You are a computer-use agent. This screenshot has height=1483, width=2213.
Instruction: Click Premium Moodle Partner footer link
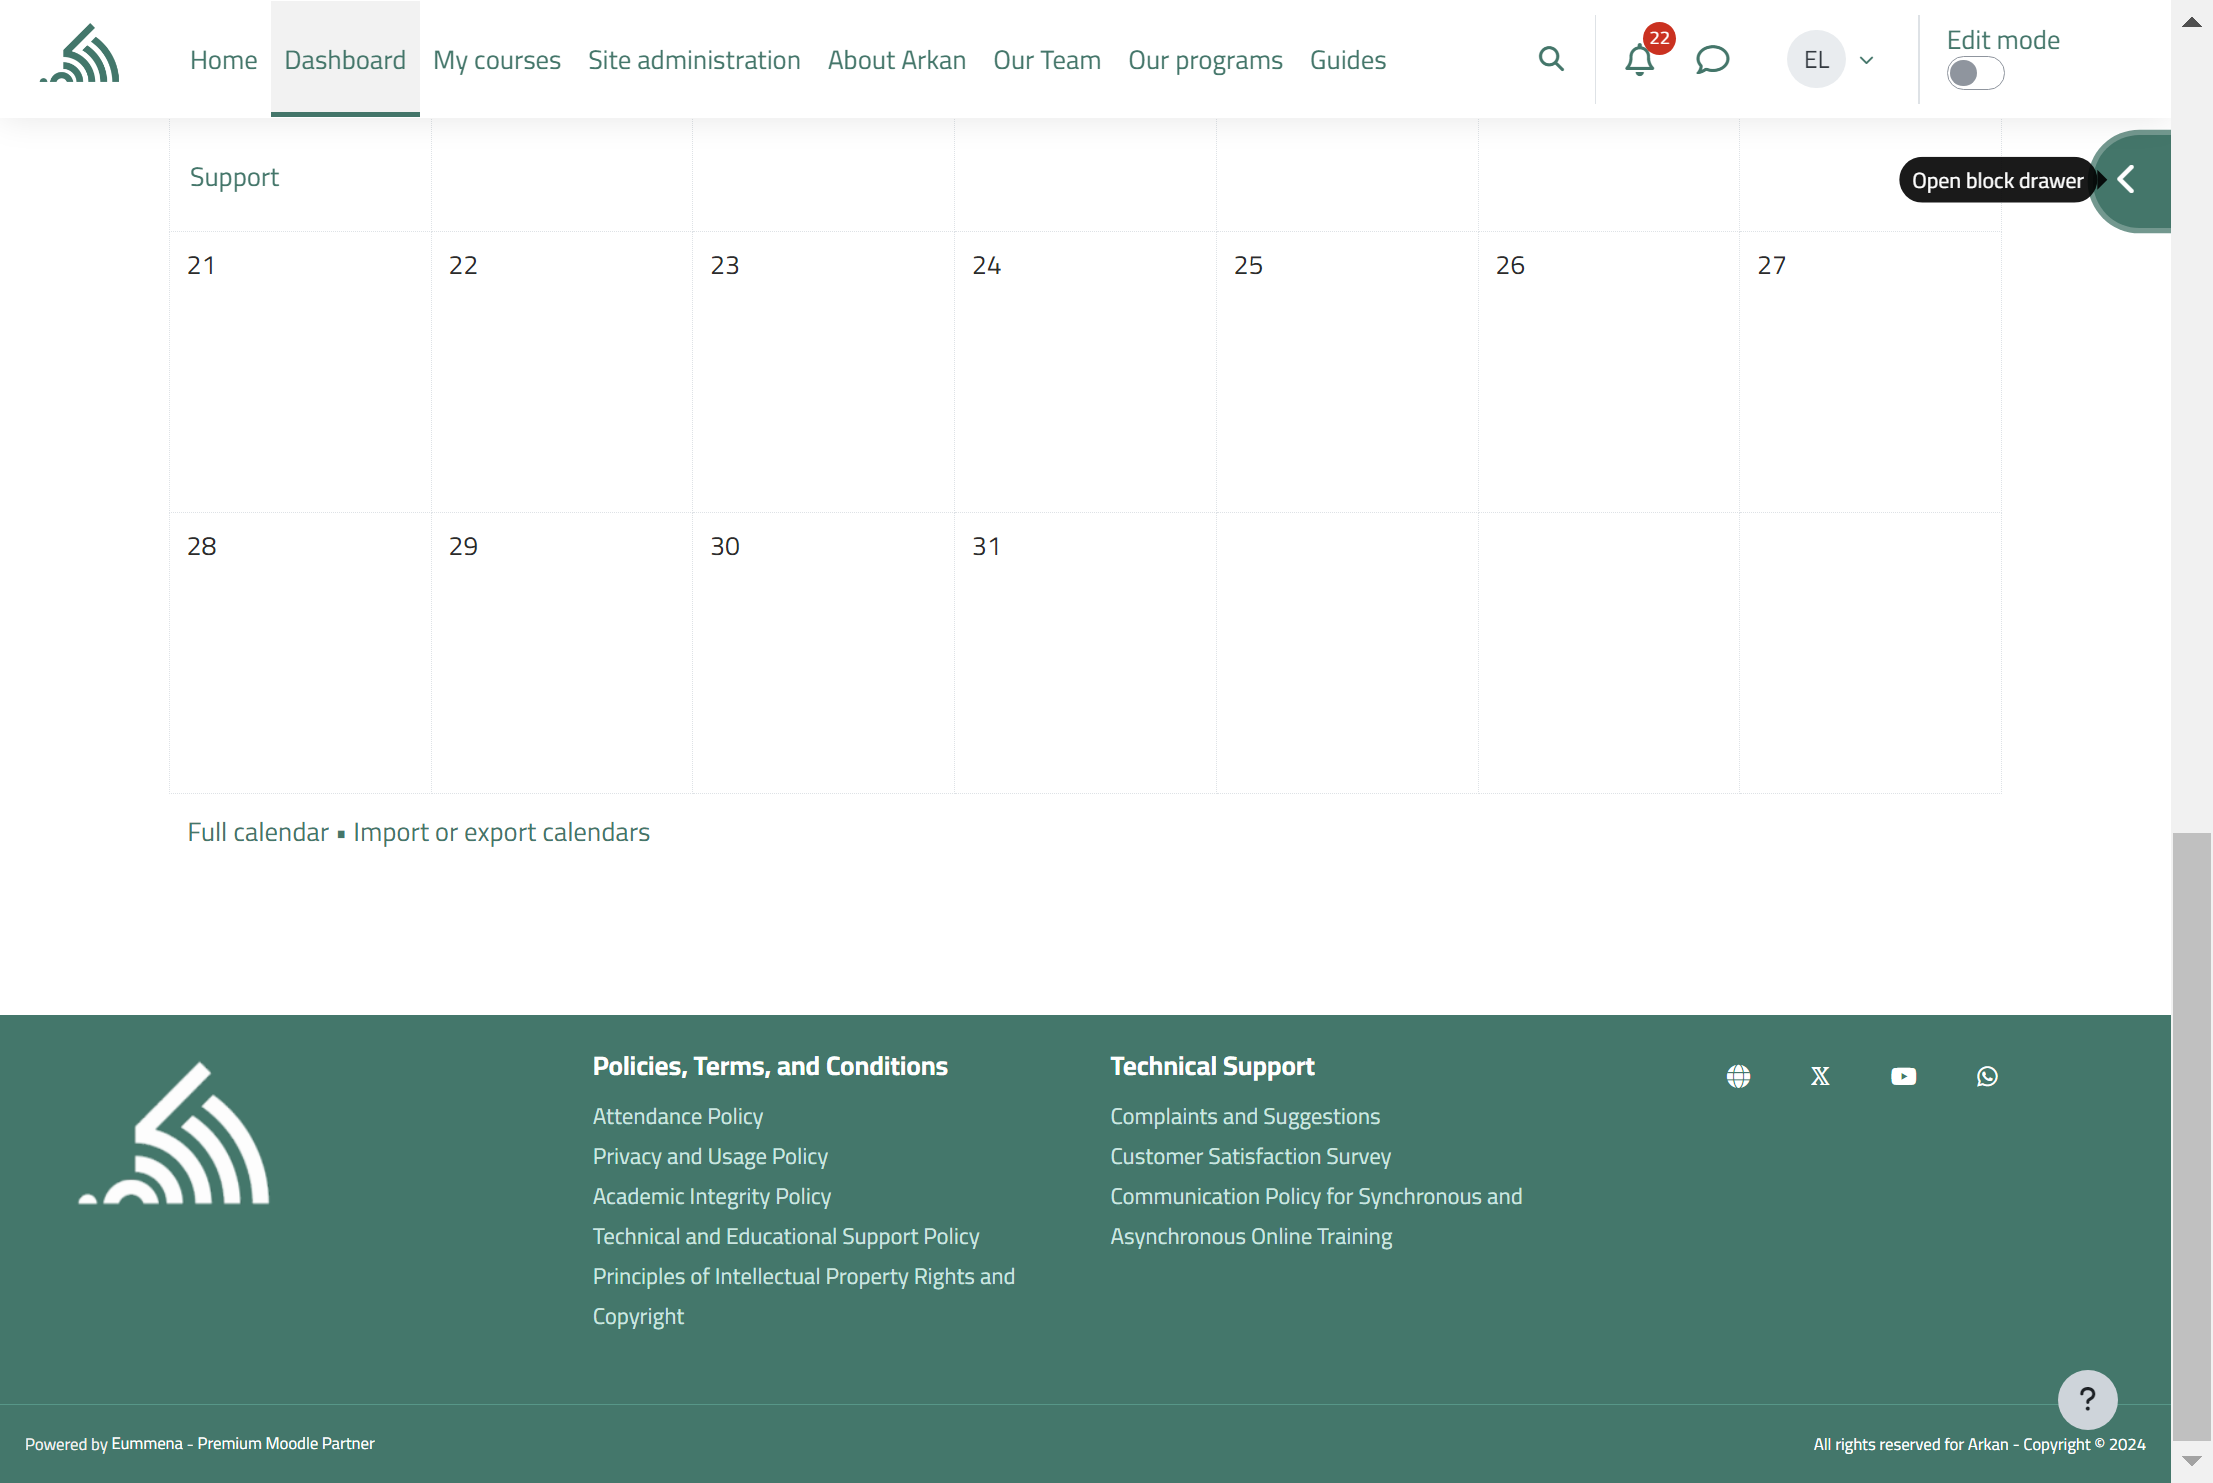(286, 1443)
